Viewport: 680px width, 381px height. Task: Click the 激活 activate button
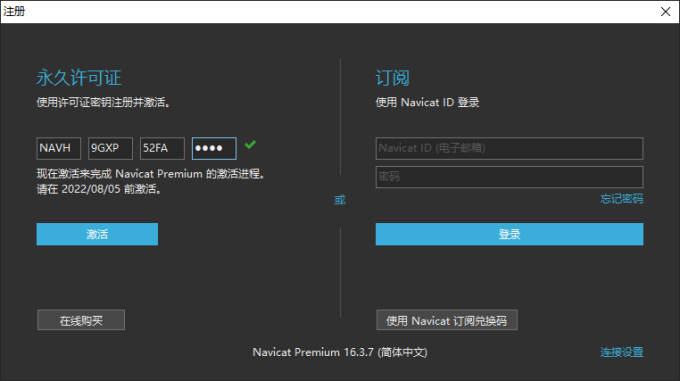tap(97, 234)
